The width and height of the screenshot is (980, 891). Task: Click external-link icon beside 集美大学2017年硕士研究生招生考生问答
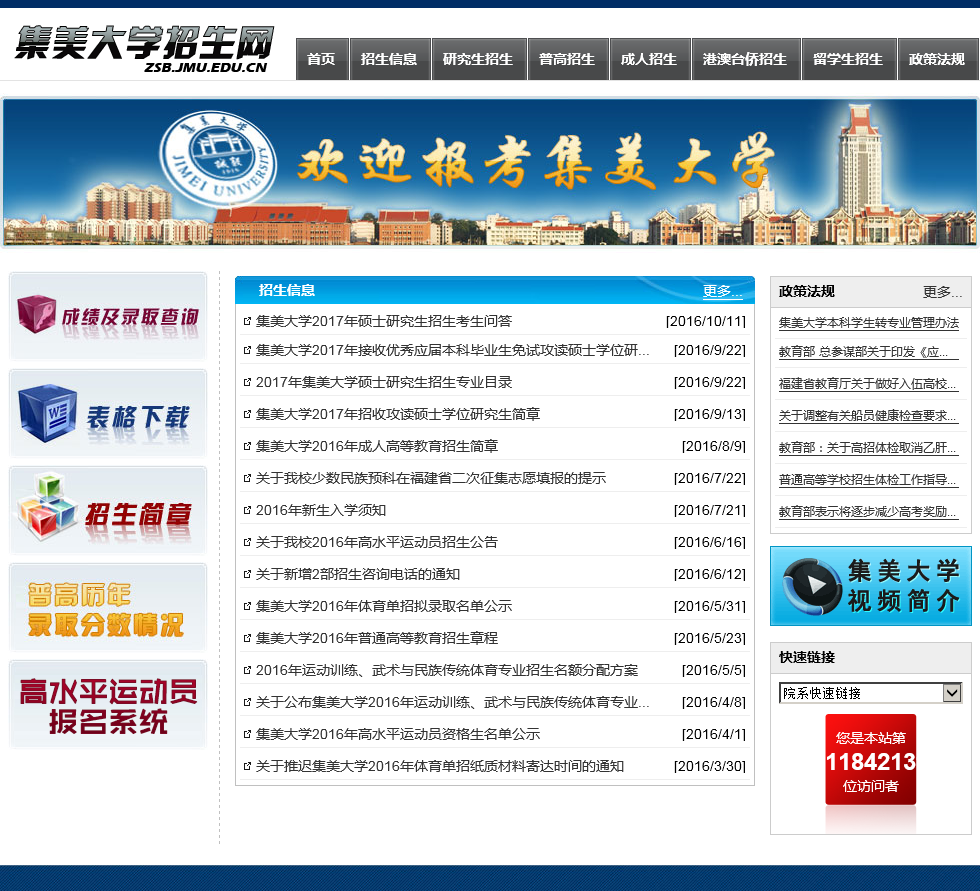[x=247, y=321]
